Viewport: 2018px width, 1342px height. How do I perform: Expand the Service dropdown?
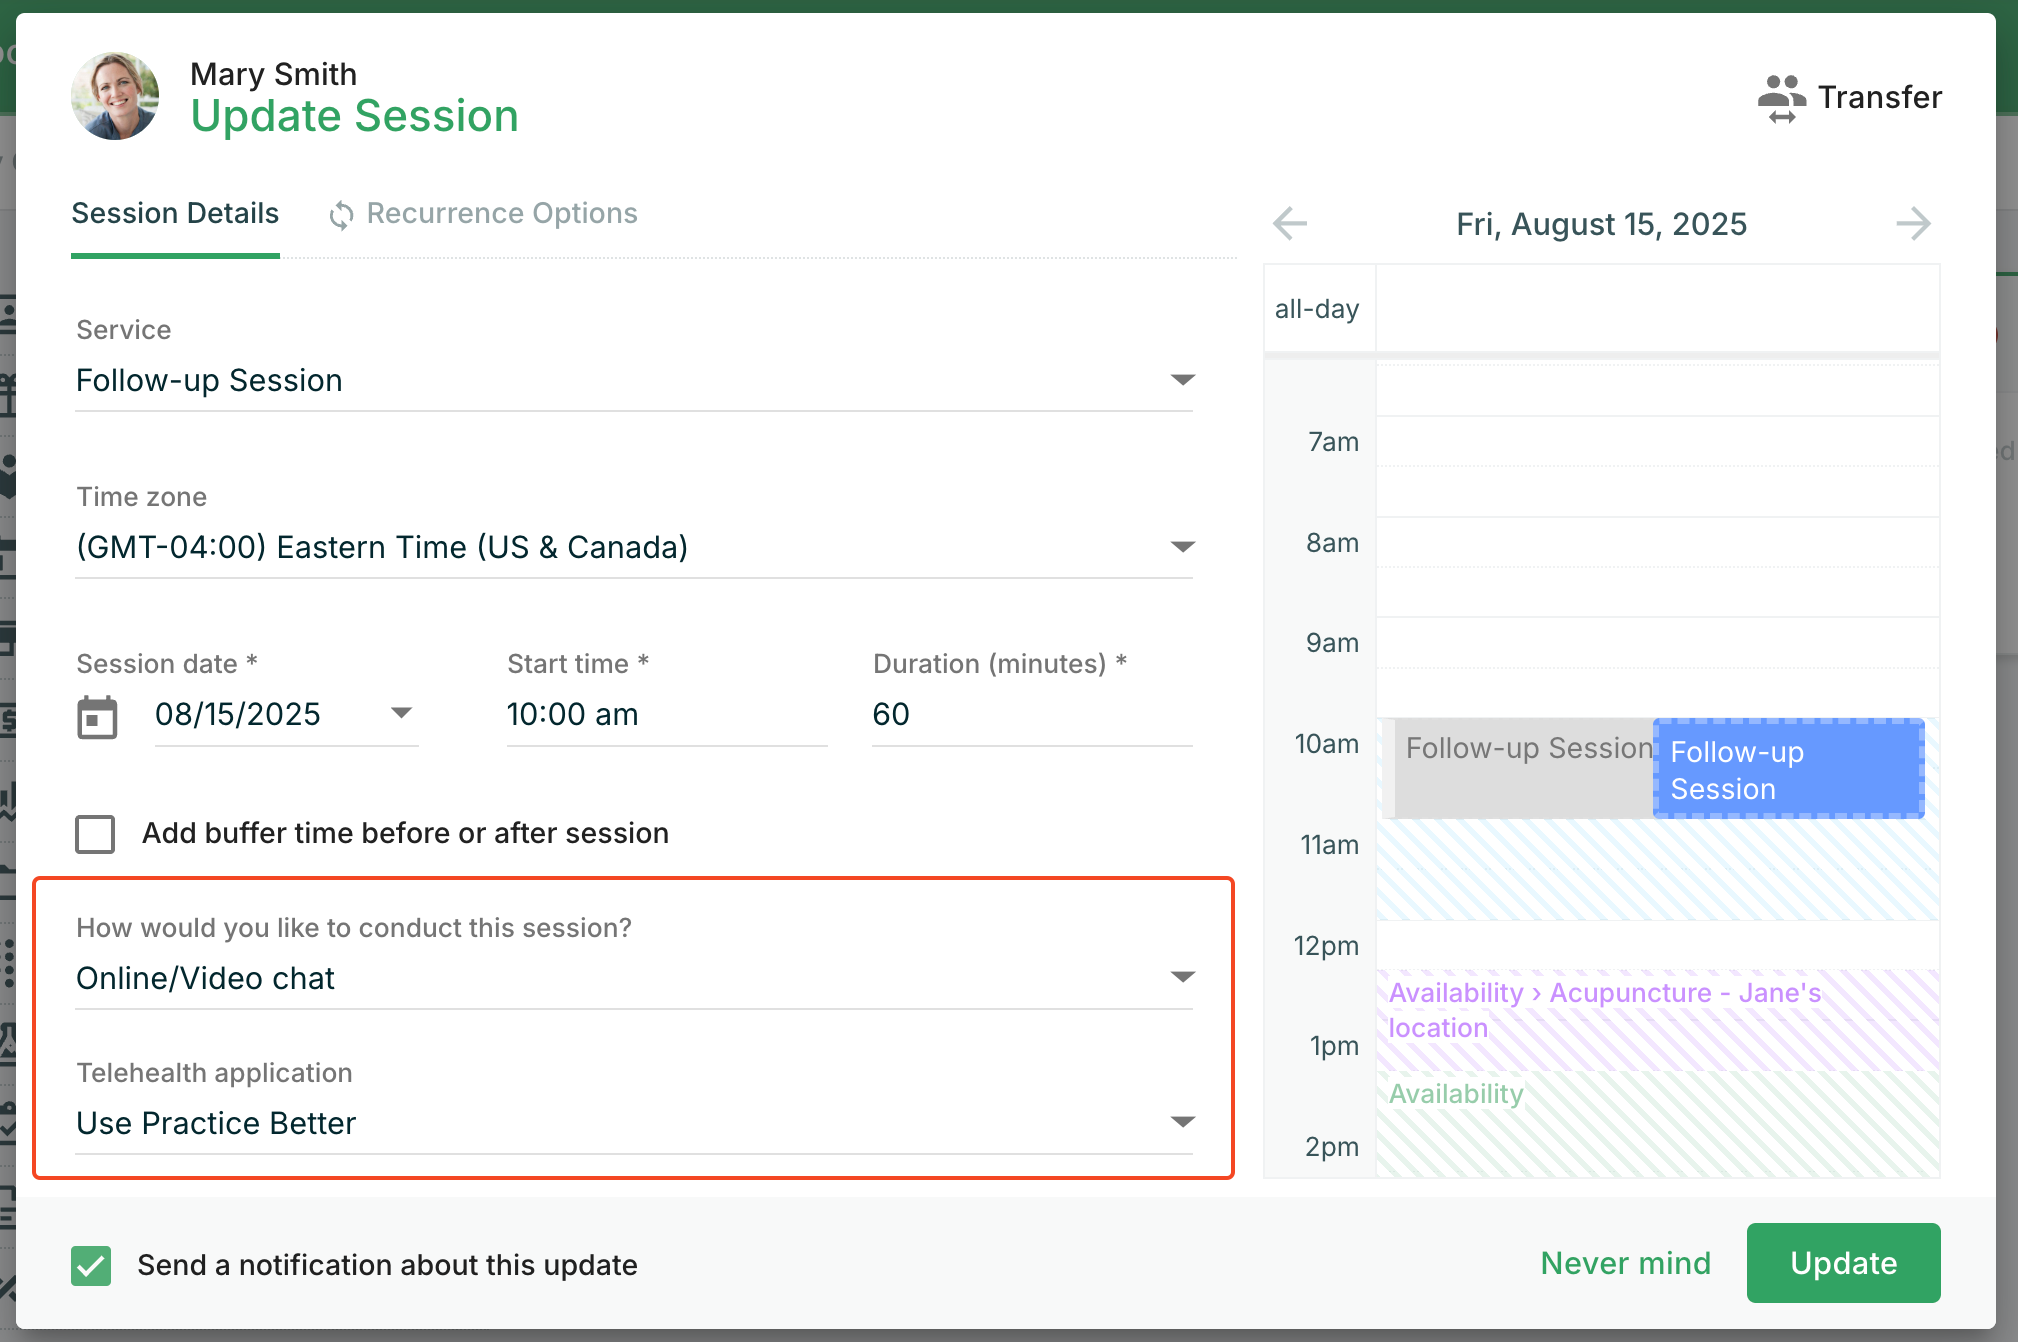[1183, 380]
